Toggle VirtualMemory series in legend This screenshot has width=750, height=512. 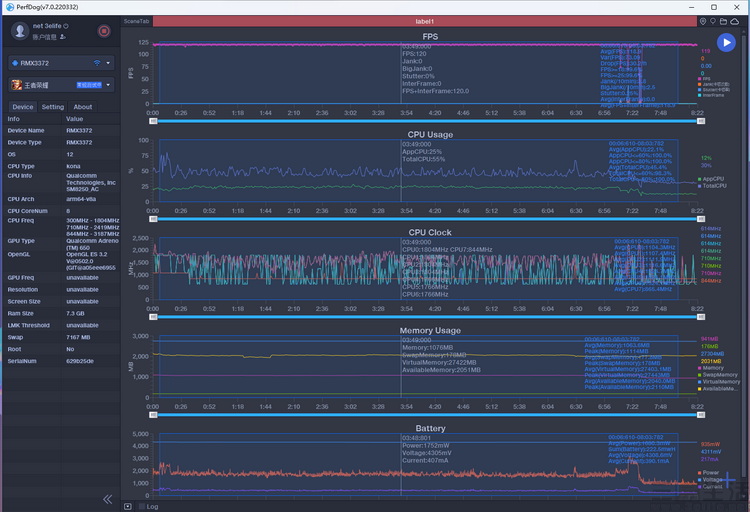719,382
